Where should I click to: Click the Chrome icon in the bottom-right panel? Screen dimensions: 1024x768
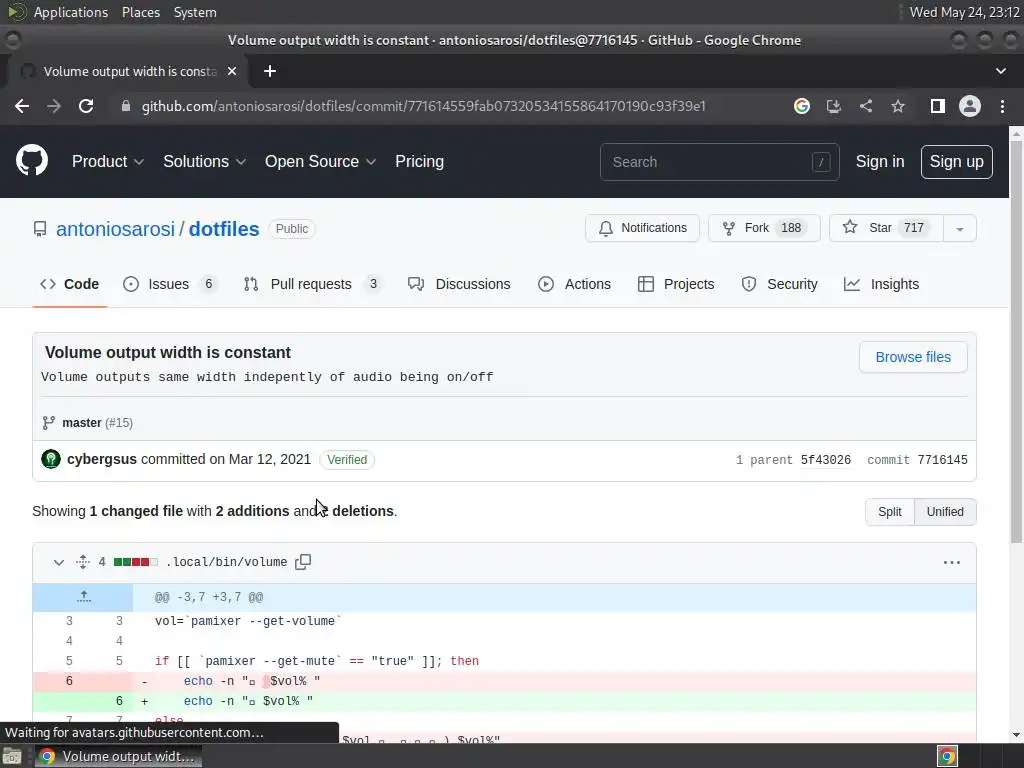pyautogui.click(x=947, y=756)
